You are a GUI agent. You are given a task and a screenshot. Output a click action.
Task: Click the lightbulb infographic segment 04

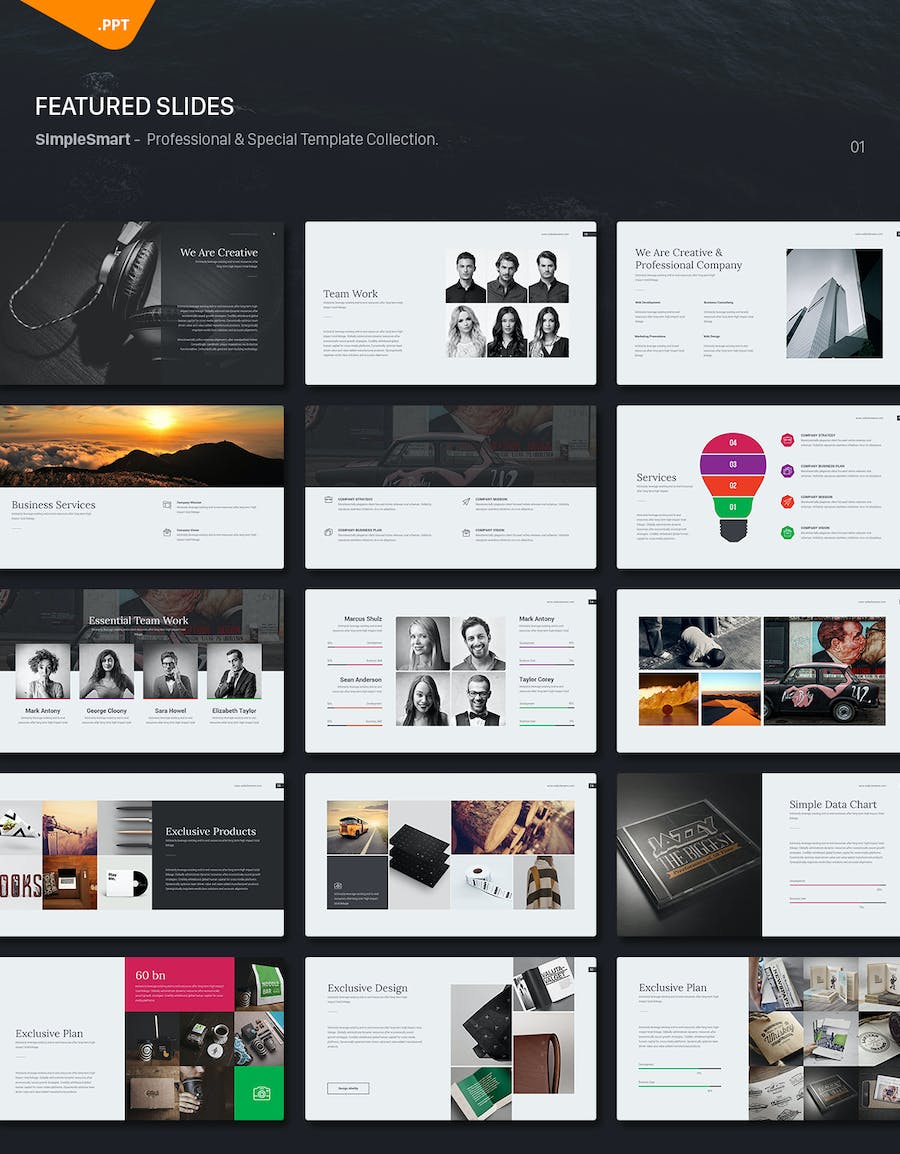pos(732,443)
